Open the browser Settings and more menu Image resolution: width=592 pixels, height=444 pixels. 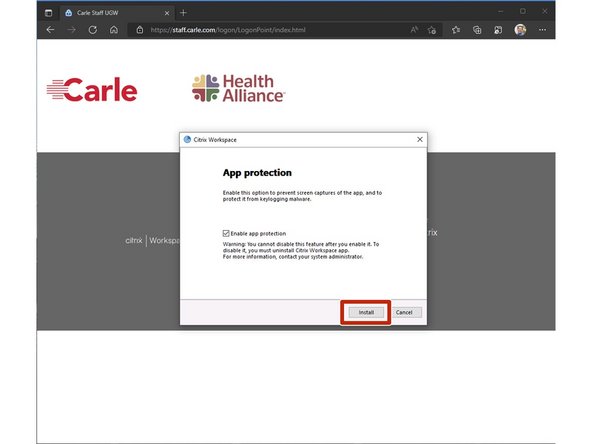pos(542,29)
